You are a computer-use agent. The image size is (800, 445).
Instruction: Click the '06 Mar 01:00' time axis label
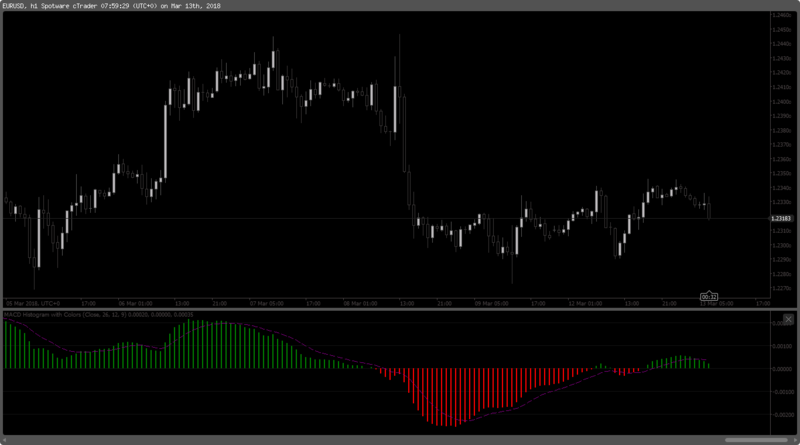coord(135,304)
